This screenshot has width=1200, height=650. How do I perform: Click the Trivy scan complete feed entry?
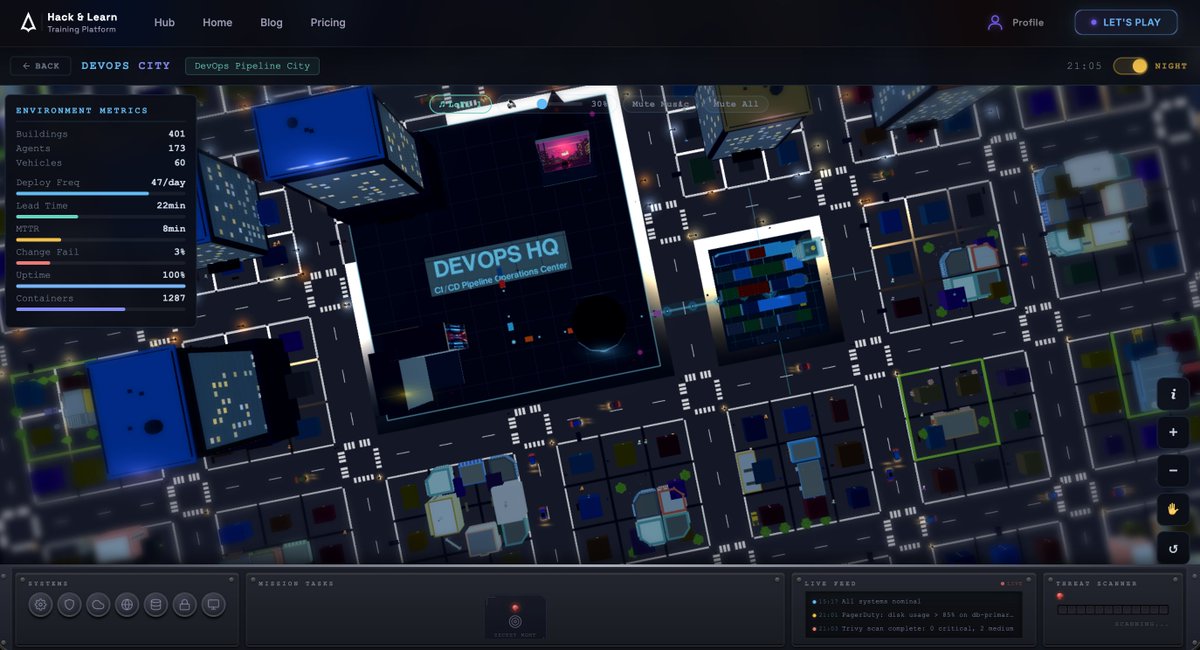click(915, 627)
